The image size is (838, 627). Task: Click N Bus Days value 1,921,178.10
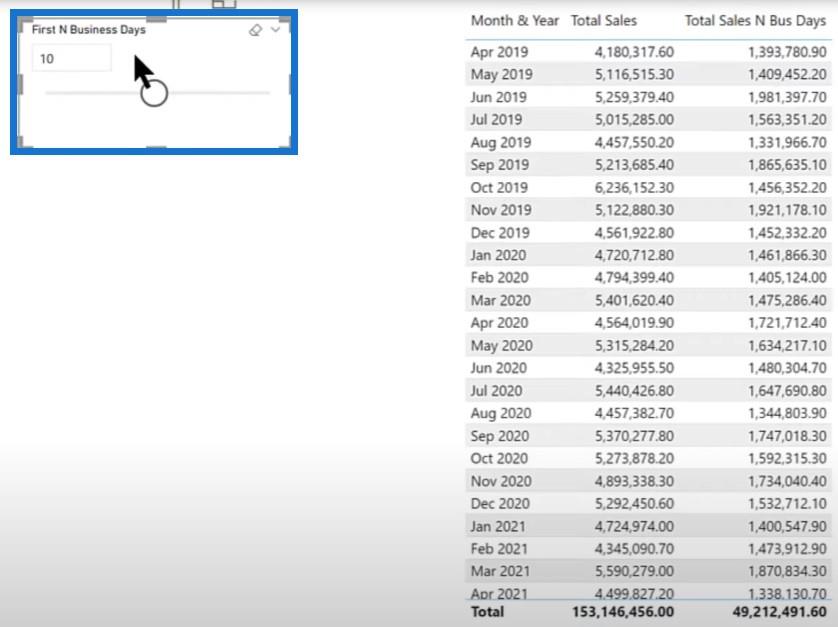pos(787,210)
